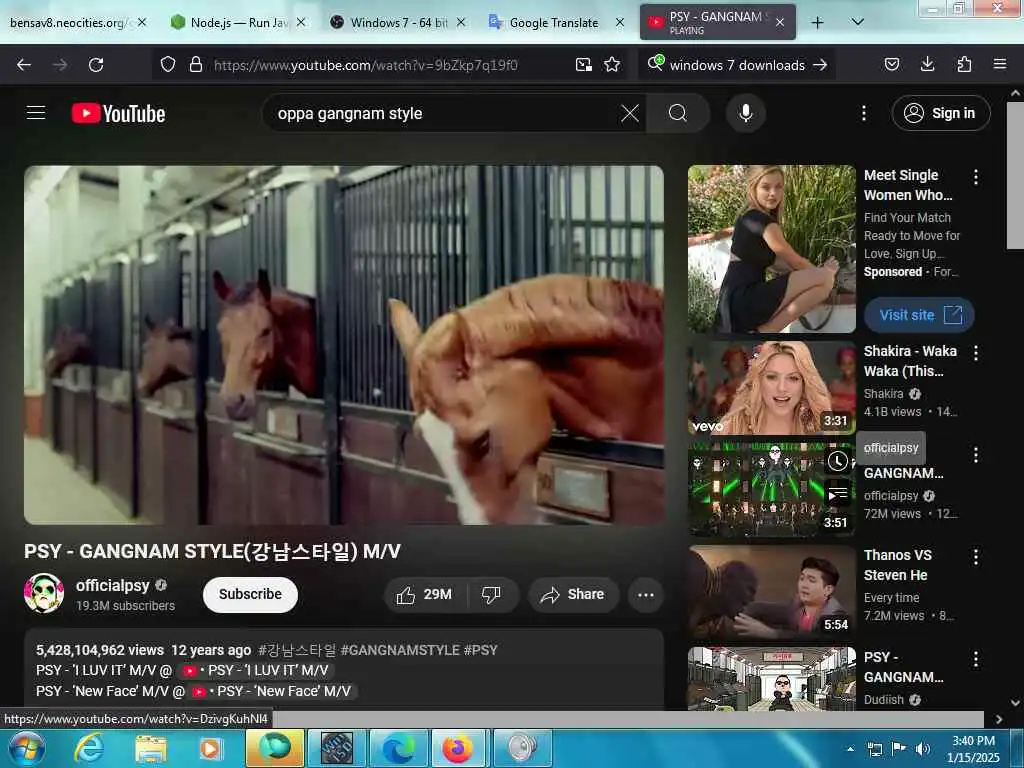Viewport: 1024px width, 768px height.
Task: Run the windows 7 downloads search arrow
Action: pyautogui.click(x=820, y=65)
